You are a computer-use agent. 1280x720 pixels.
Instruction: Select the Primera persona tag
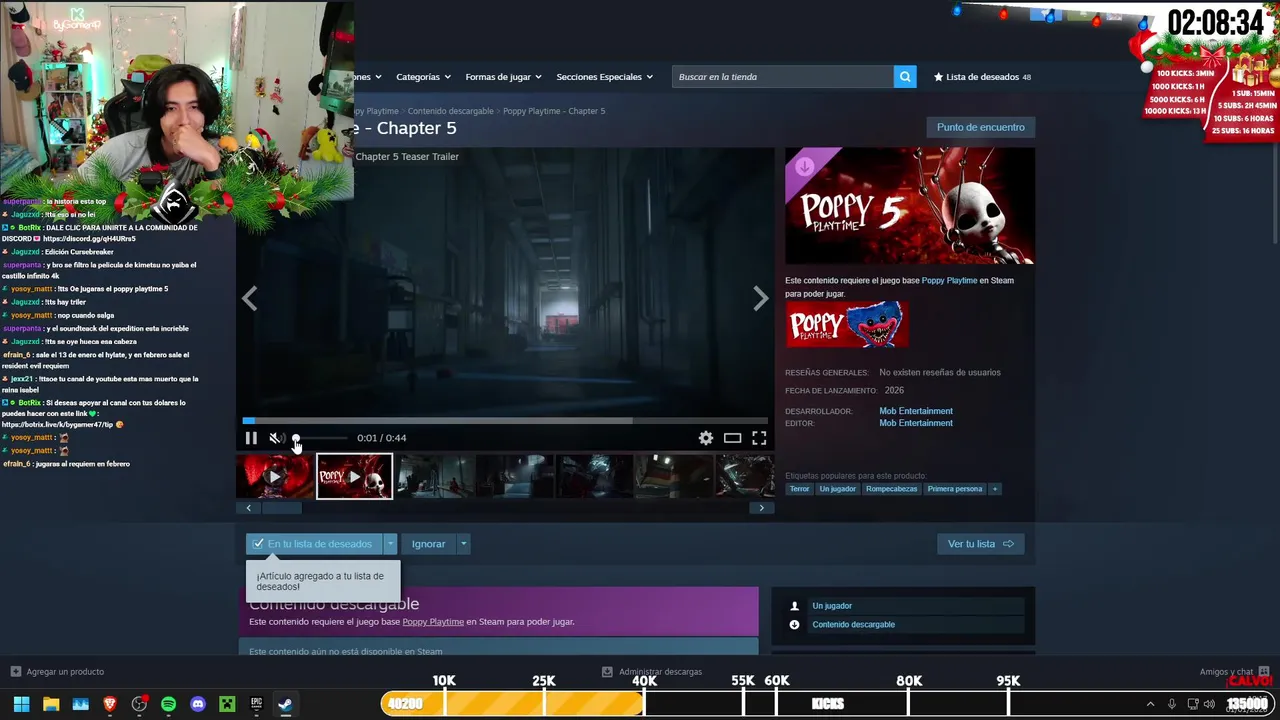[x=955, y=489]
